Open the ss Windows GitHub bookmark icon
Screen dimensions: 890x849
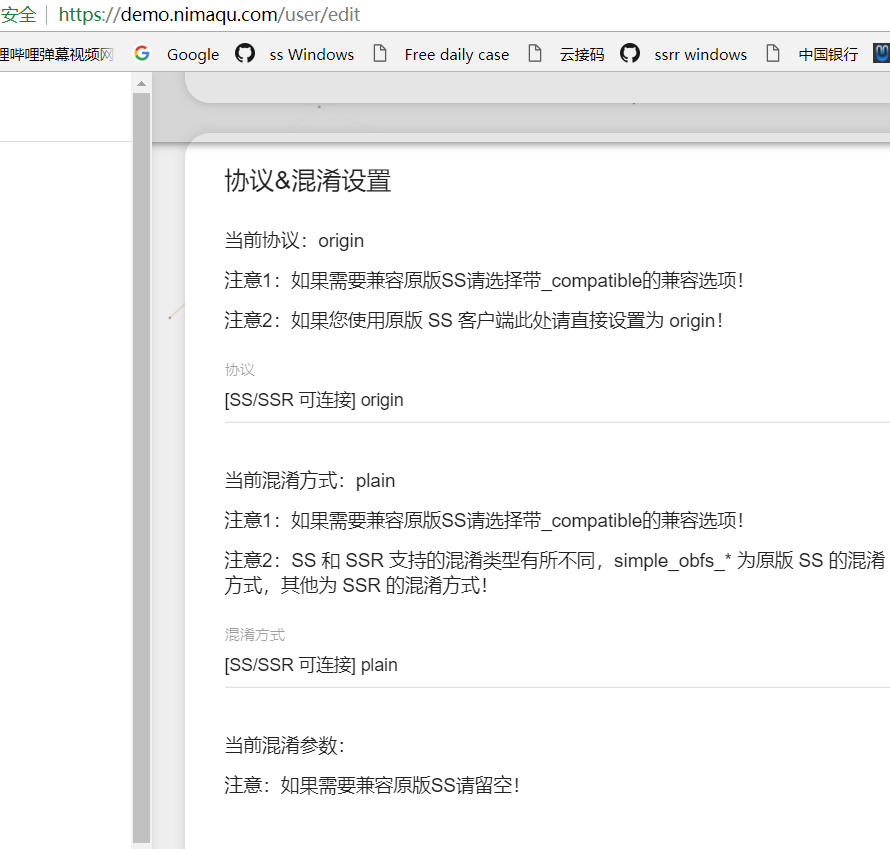click(x=245, y=53)
